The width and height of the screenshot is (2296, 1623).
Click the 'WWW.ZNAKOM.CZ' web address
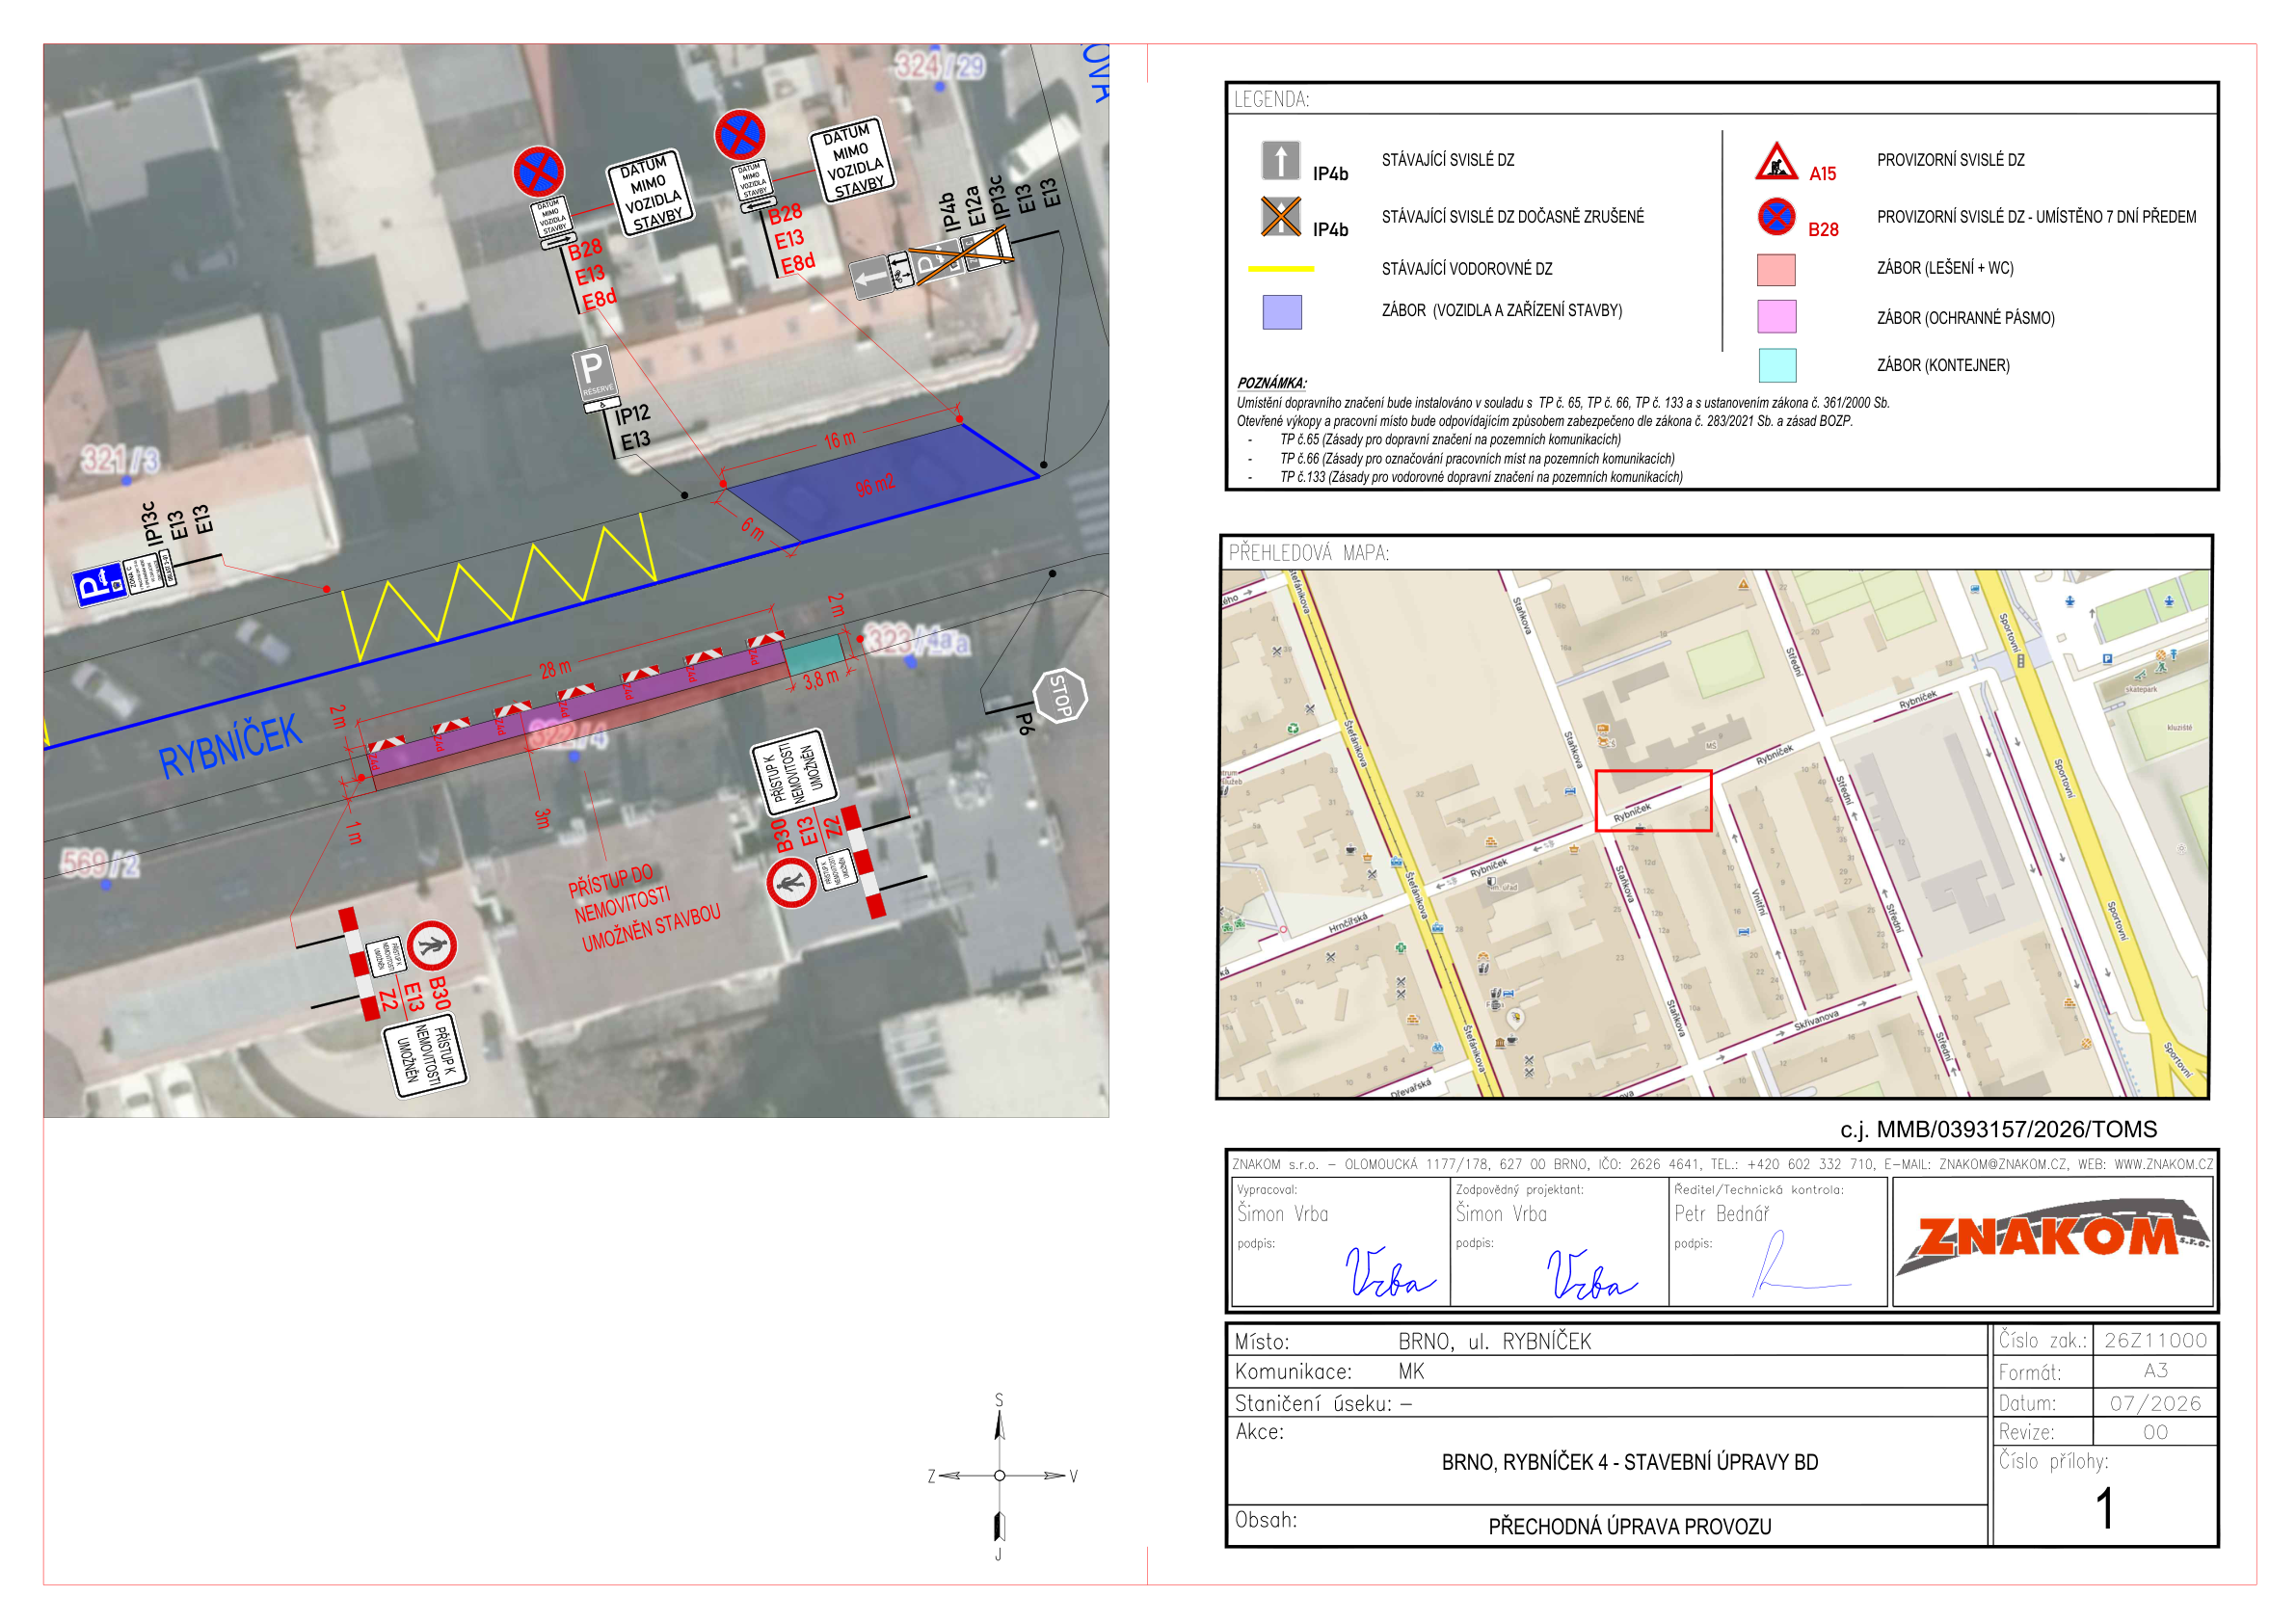2163,1164
